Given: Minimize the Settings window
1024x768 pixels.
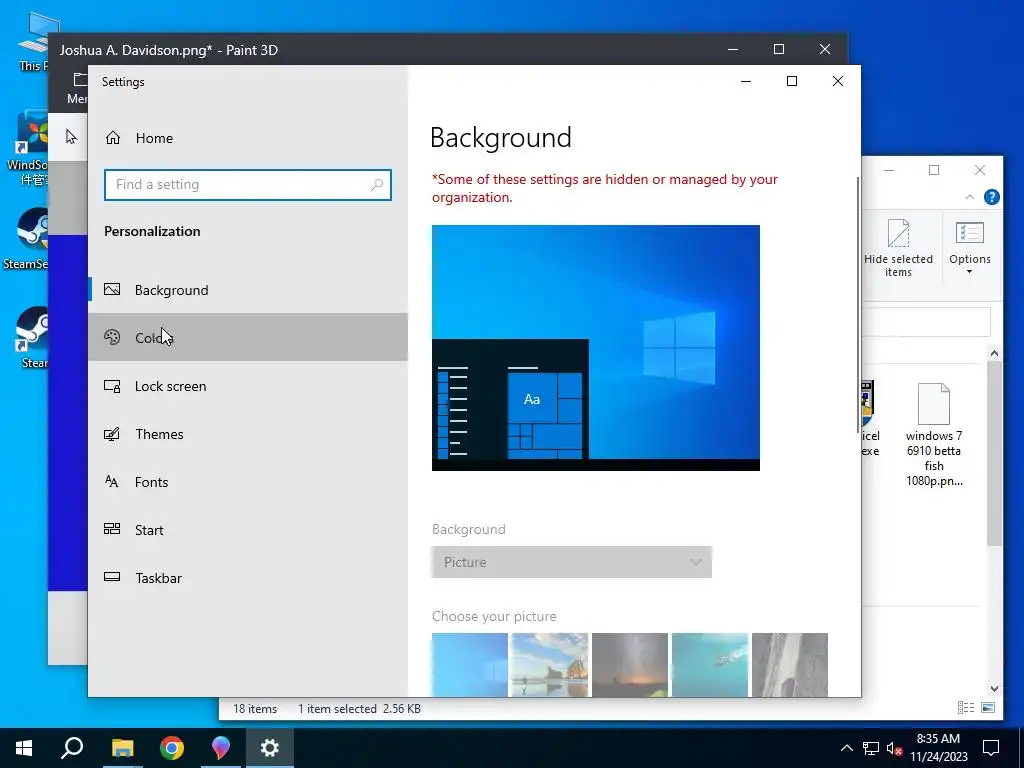Looking at the screenshot, I should (x=746, y=81).
